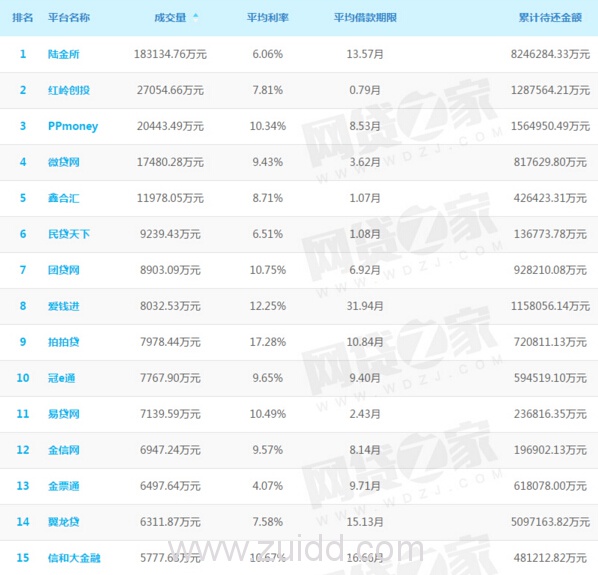Select the 1287564.21万元 outstanding cell
Screen dimensions: 598x575
550,90
